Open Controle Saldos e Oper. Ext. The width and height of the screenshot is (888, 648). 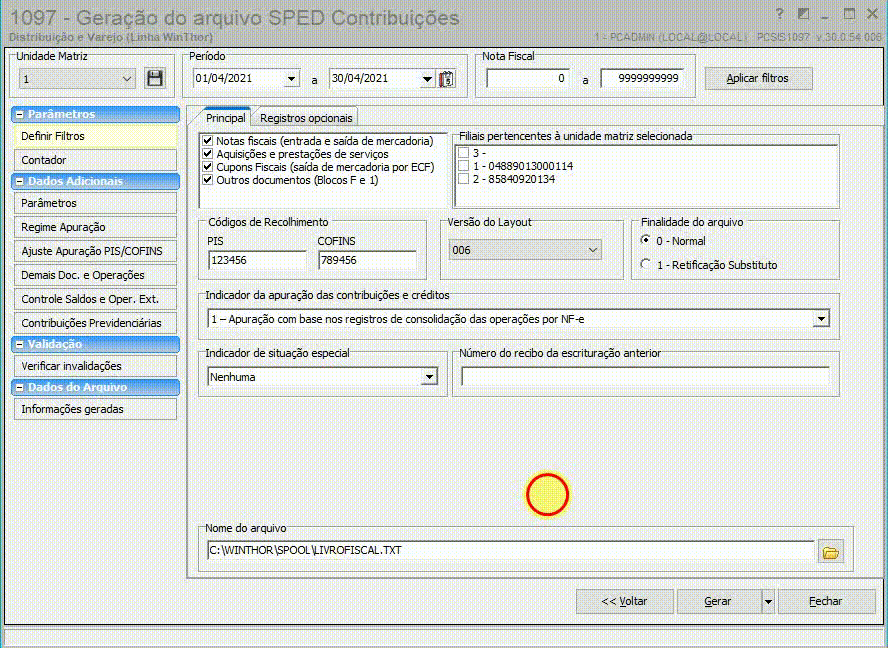click(95, 299)
